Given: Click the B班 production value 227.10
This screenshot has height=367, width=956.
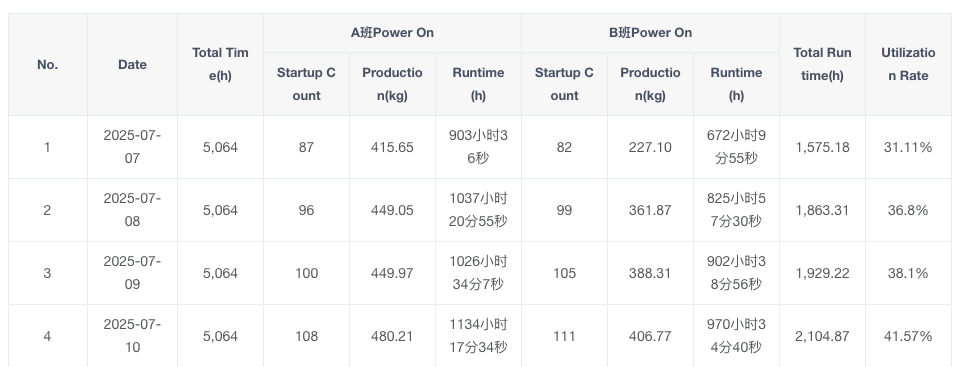Looking at the screenshot, I should (651, 148).
